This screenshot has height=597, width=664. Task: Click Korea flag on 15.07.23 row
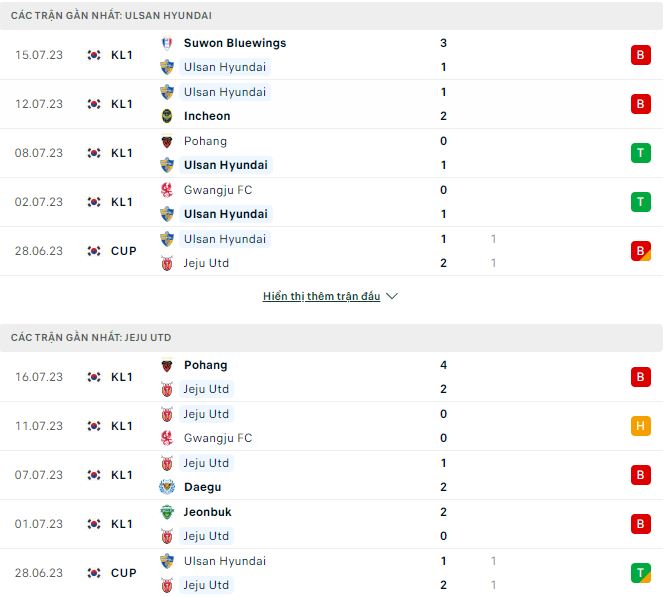click(x=94, y=55)
